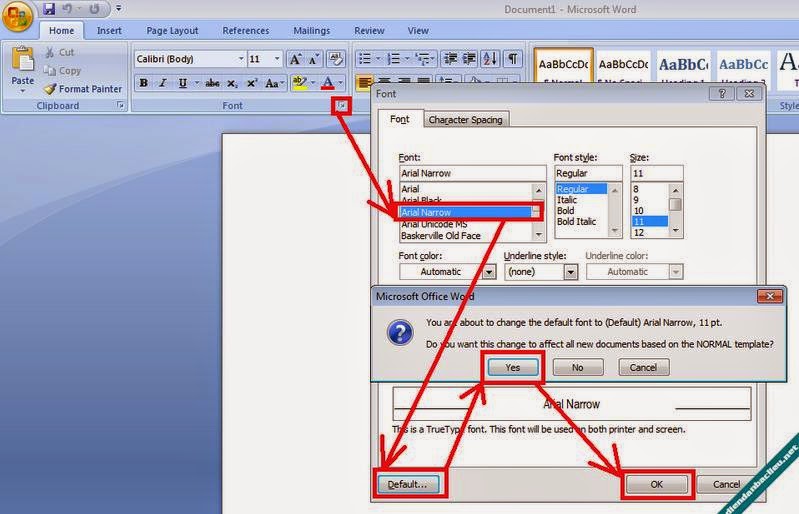799x514 pixels.
Task: Switch to the Character Spacing tab
Action: [465, 120]
